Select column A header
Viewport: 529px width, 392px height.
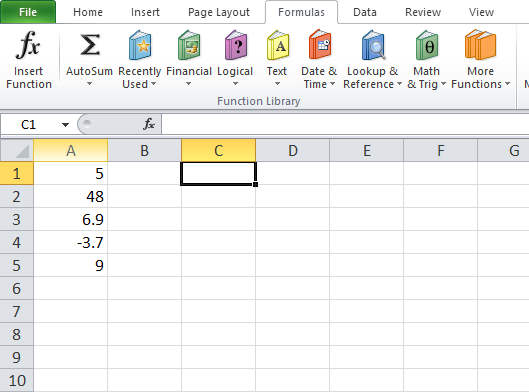[x=71, y=150]
